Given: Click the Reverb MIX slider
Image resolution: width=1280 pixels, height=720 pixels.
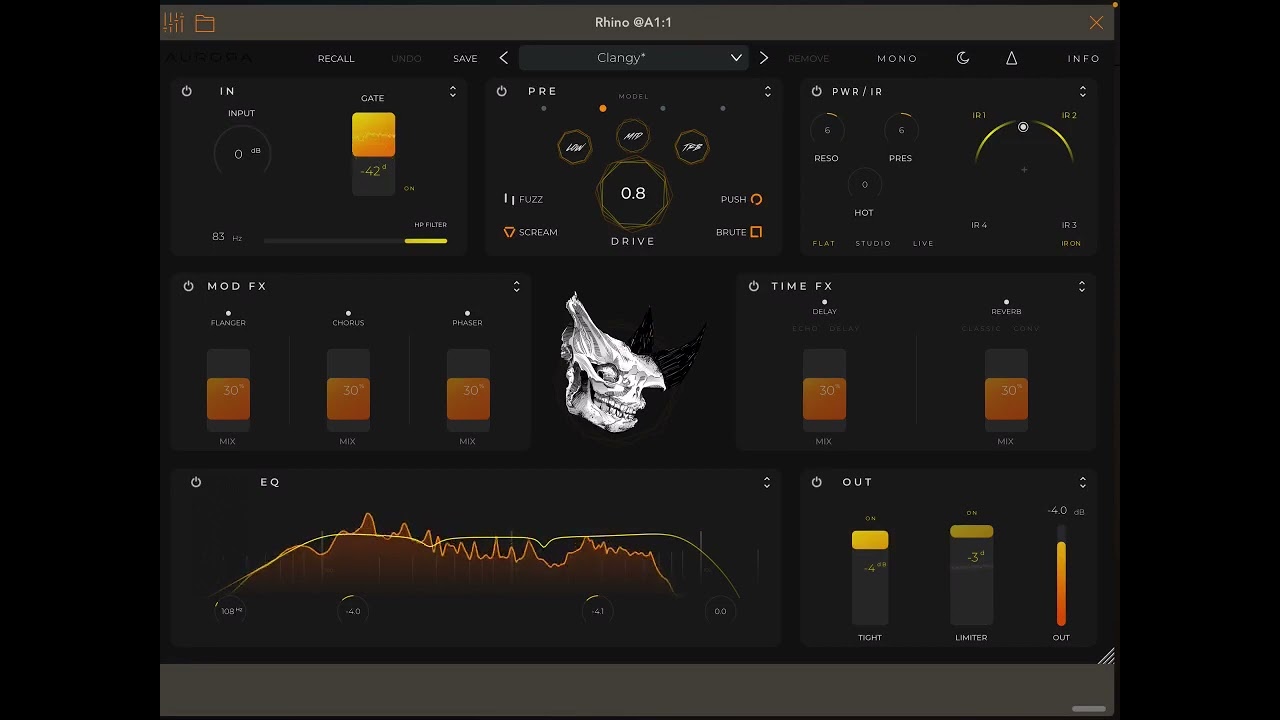Looking at the screenshot, I should (x=1006, y=390).
